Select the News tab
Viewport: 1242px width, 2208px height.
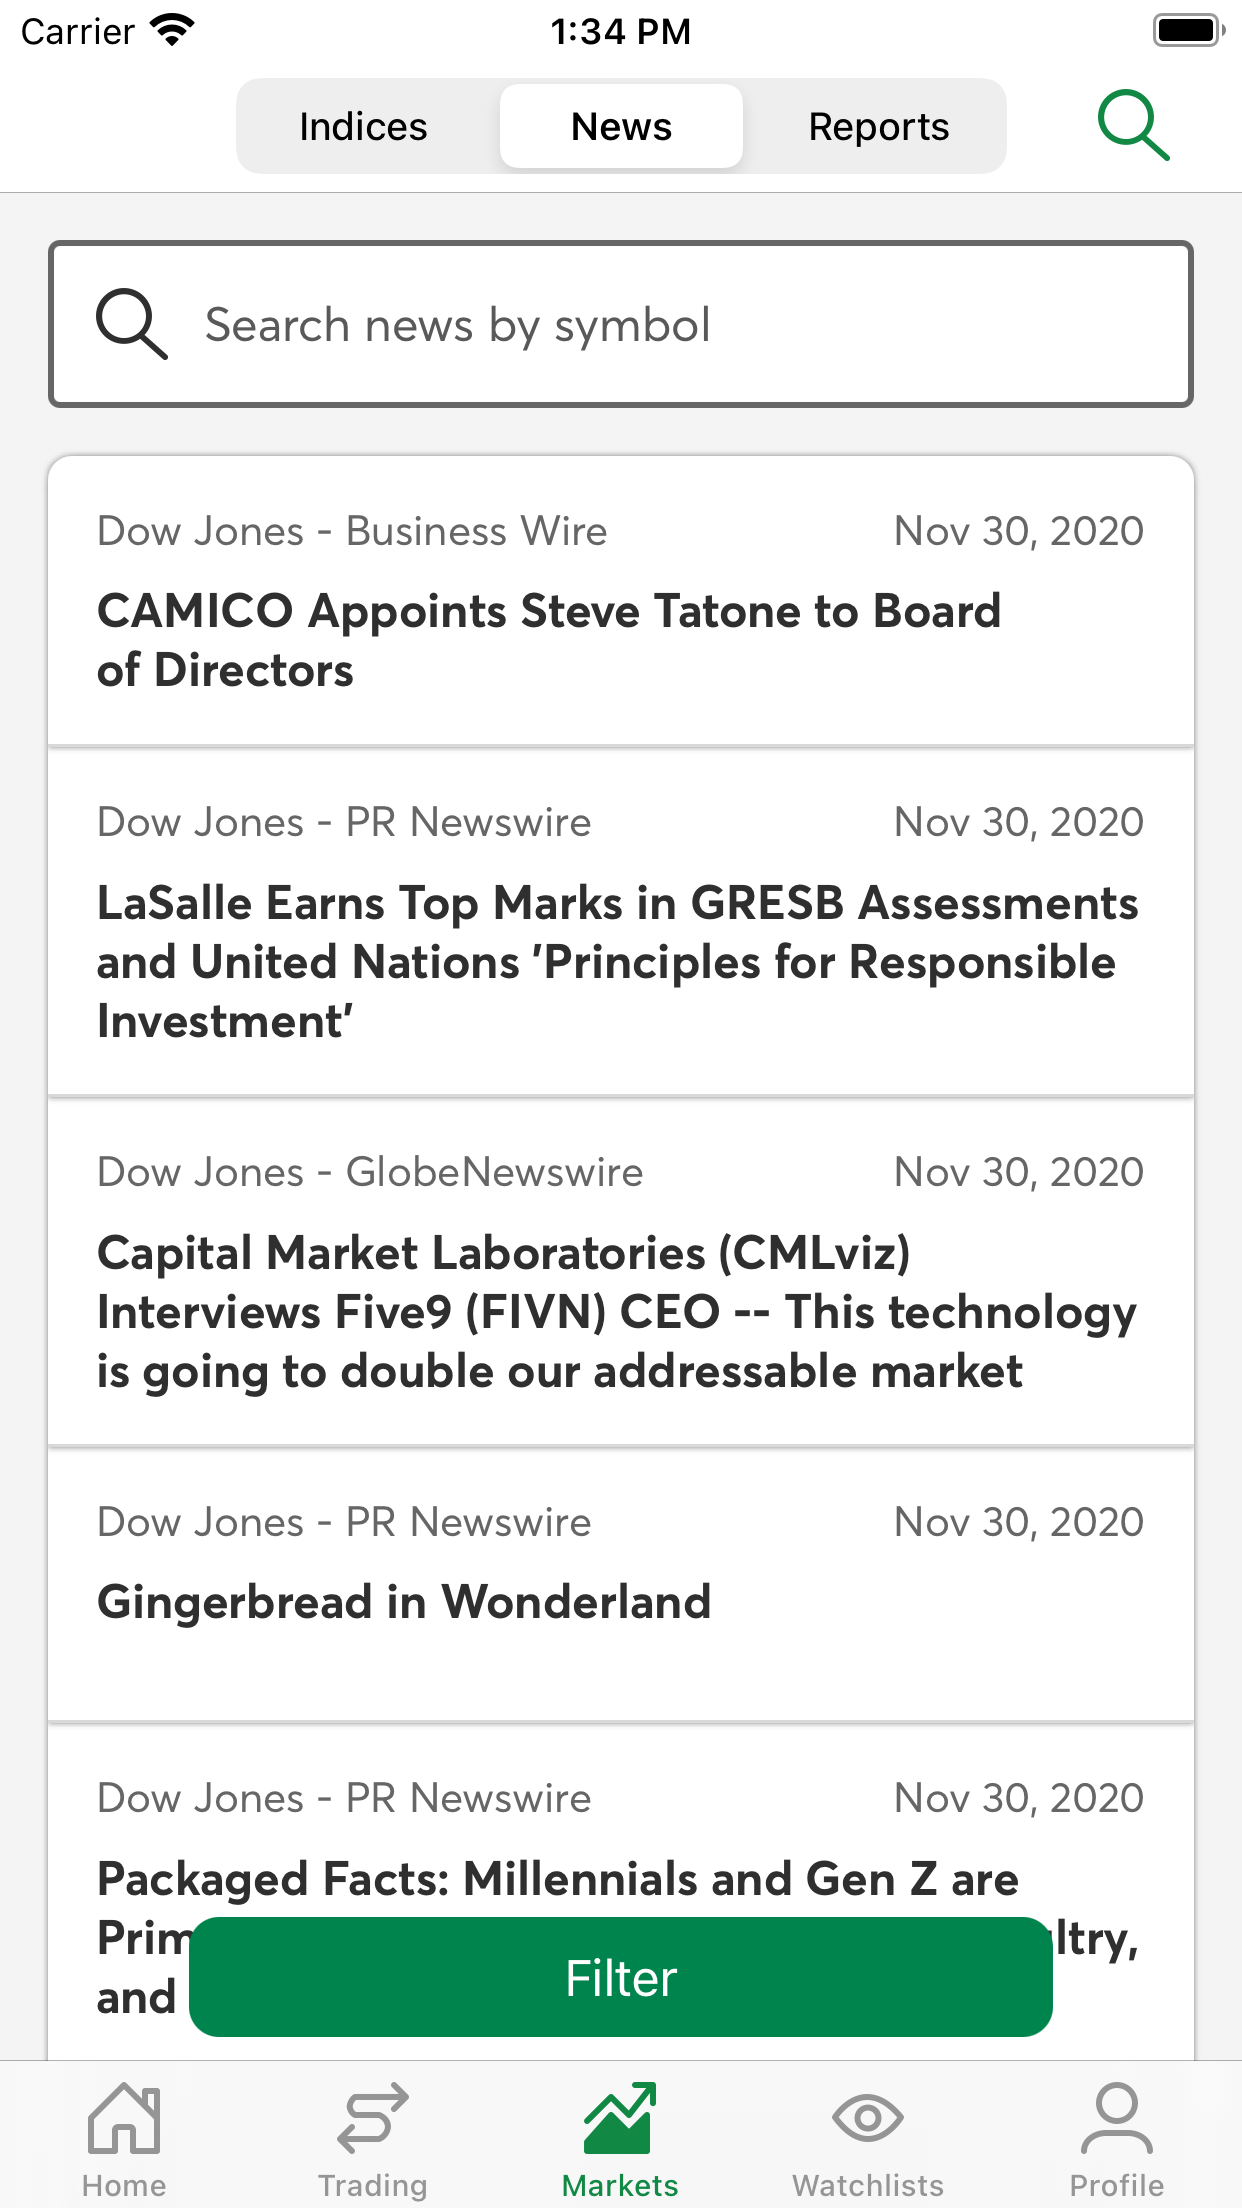621,127
